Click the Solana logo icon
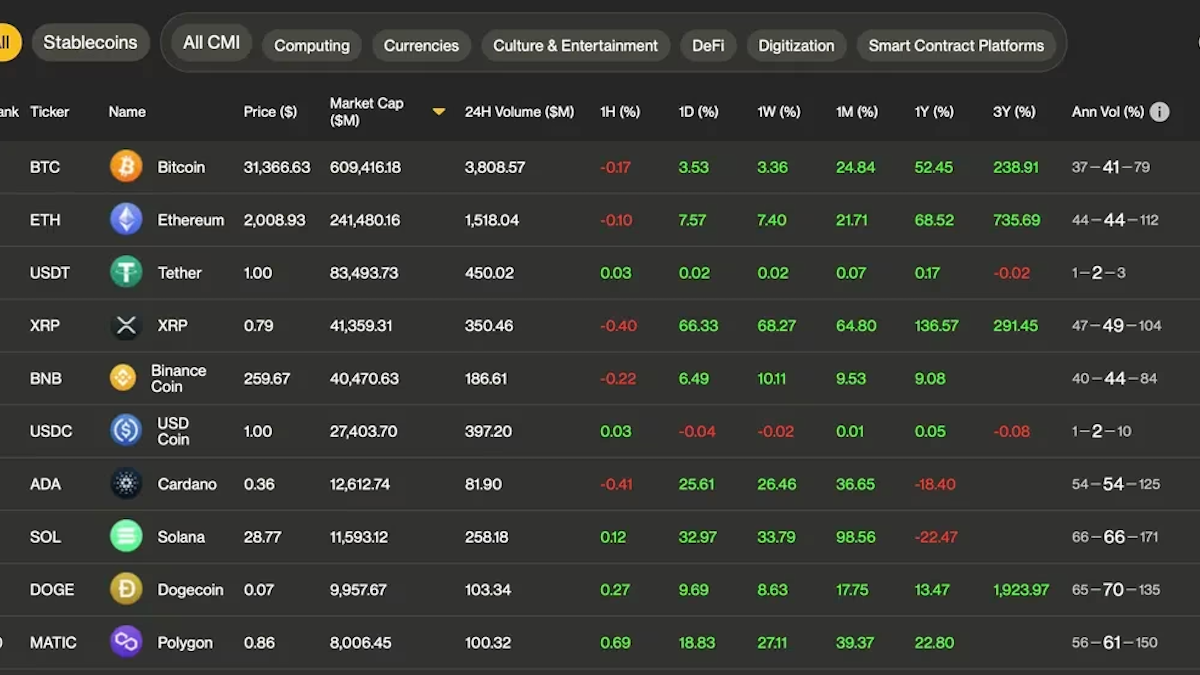Viewport: 1200px width, 675px height. tap(126, 536)
